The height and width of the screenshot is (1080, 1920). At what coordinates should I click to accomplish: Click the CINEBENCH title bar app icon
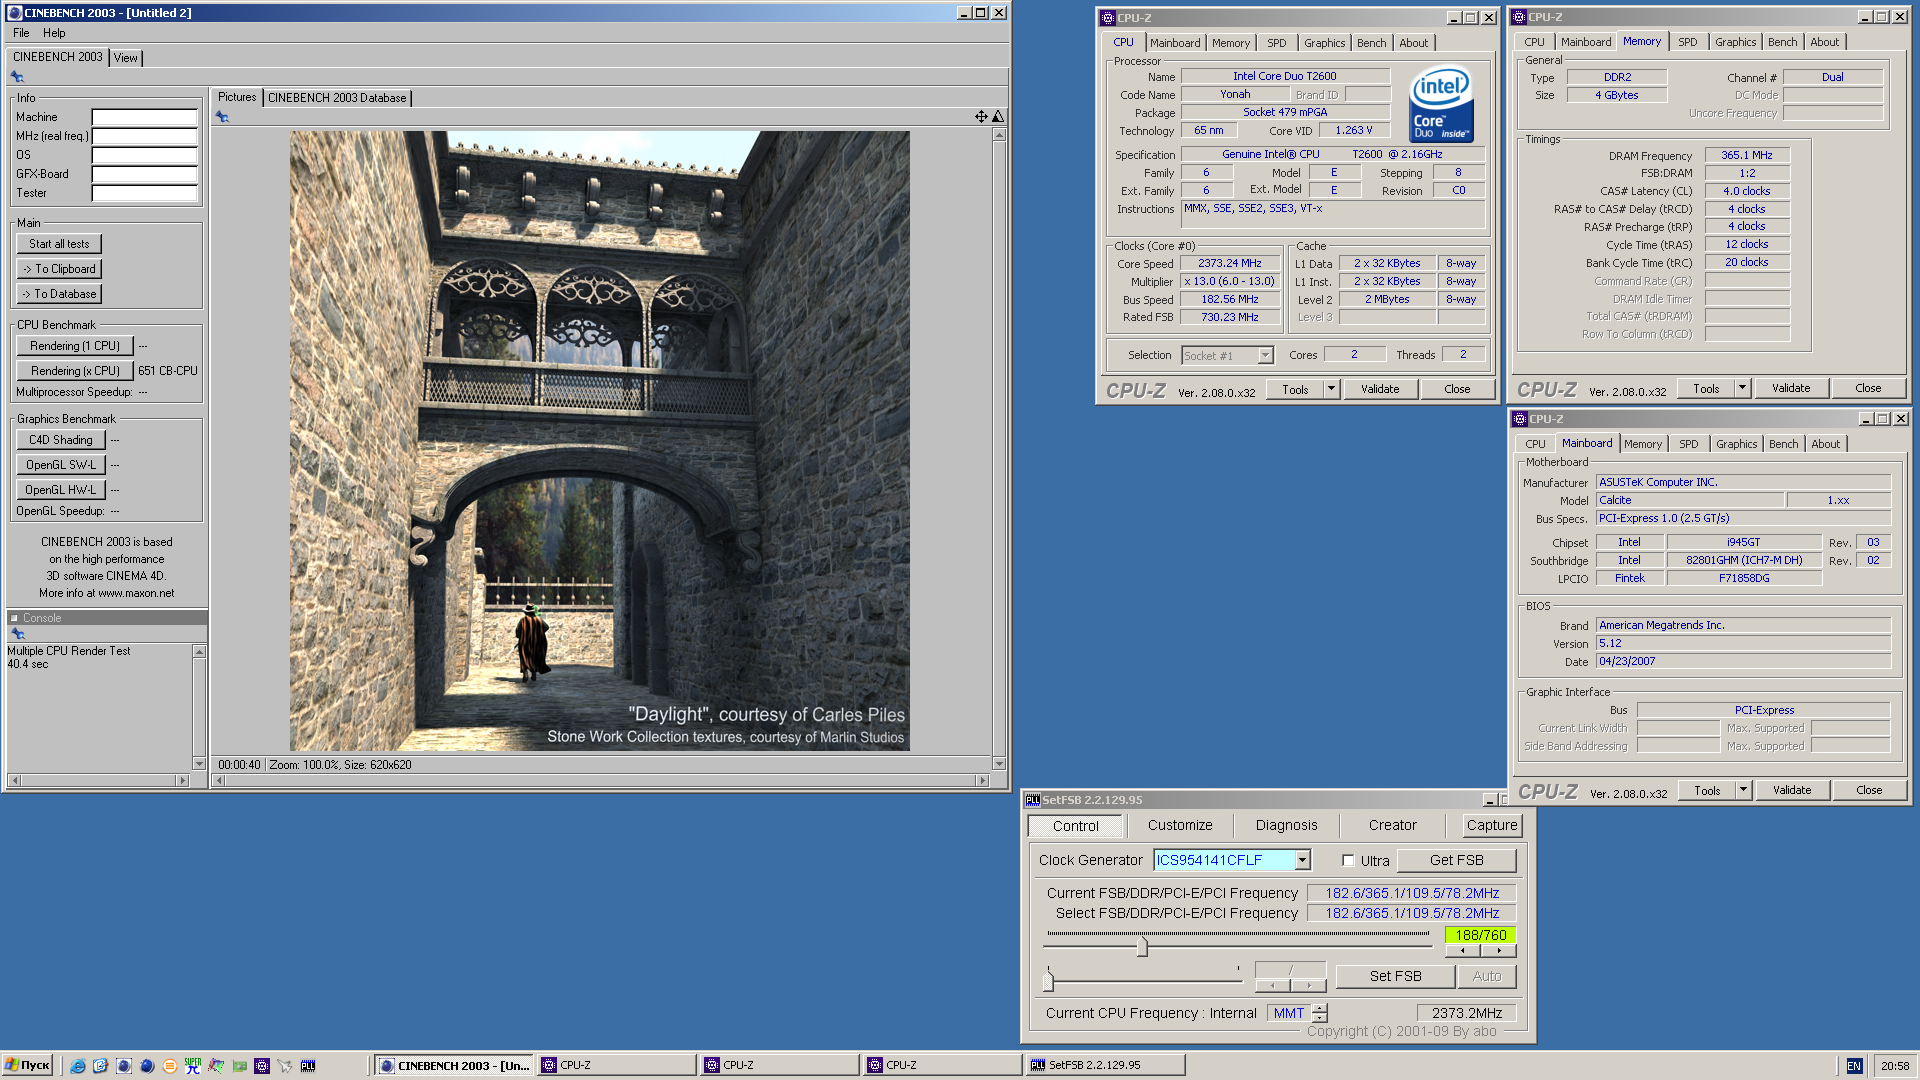click(14, 13)
